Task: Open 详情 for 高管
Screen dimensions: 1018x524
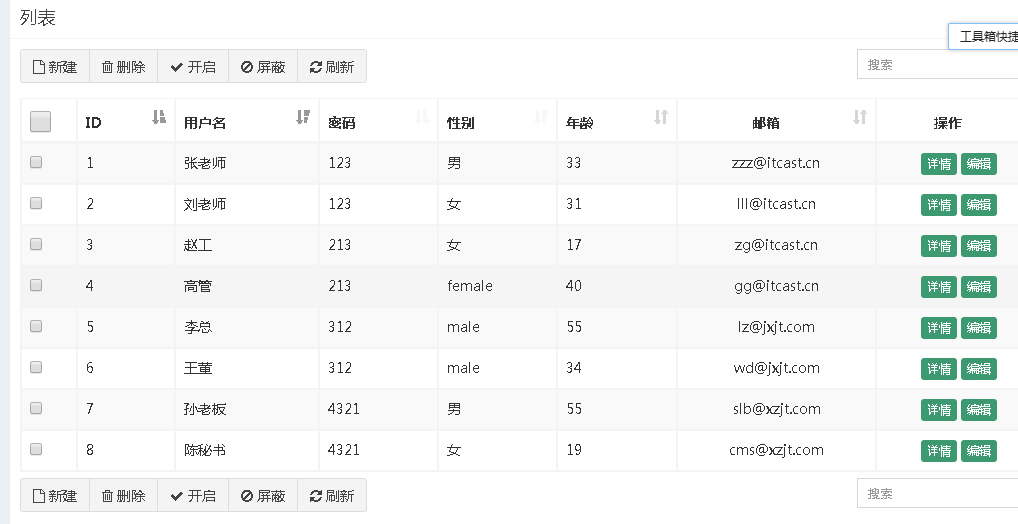Action: tap(939, 286)
